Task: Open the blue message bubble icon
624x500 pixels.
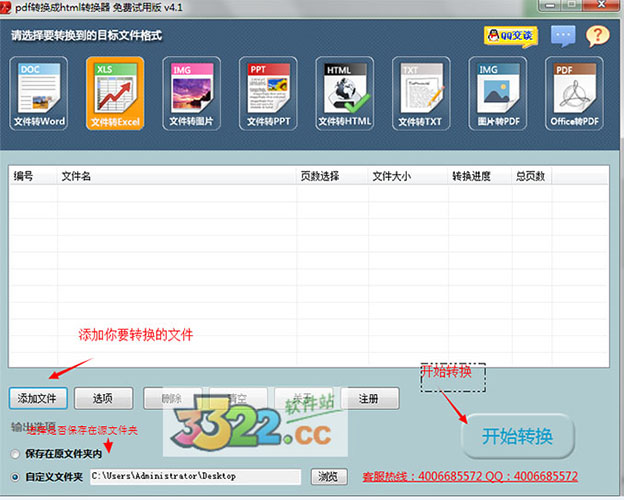Action: click(563, 36)
